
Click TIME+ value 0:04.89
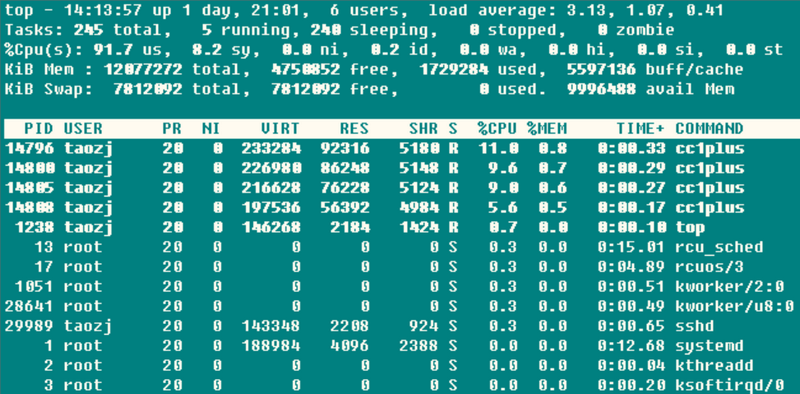pyautogui.click(x=631, y=267)
